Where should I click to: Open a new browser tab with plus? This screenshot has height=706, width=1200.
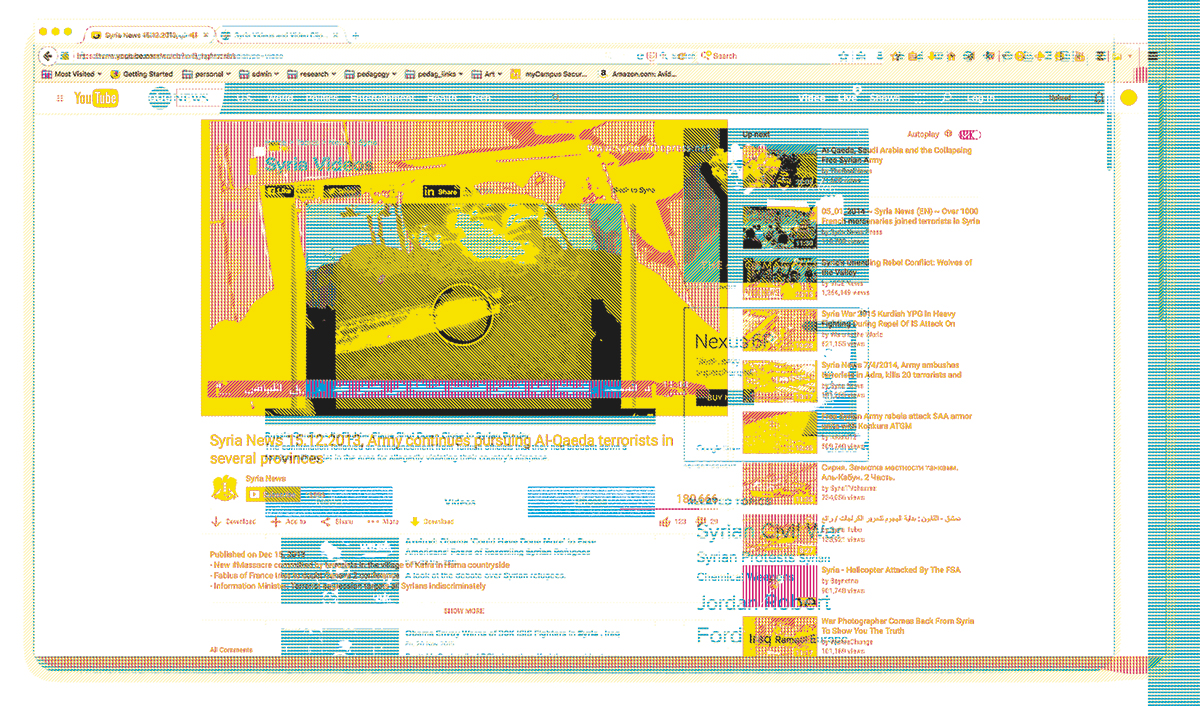coord(356,35)
